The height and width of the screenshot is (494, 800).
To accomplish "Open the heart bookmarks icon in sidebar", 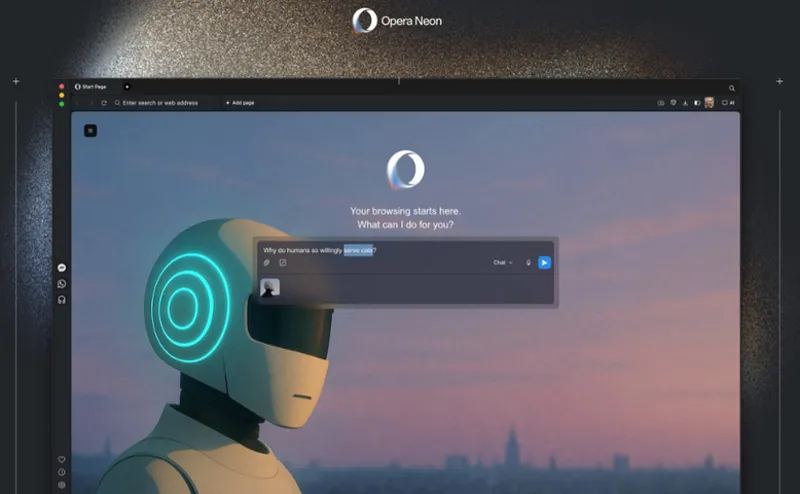I will coord(62,459).
